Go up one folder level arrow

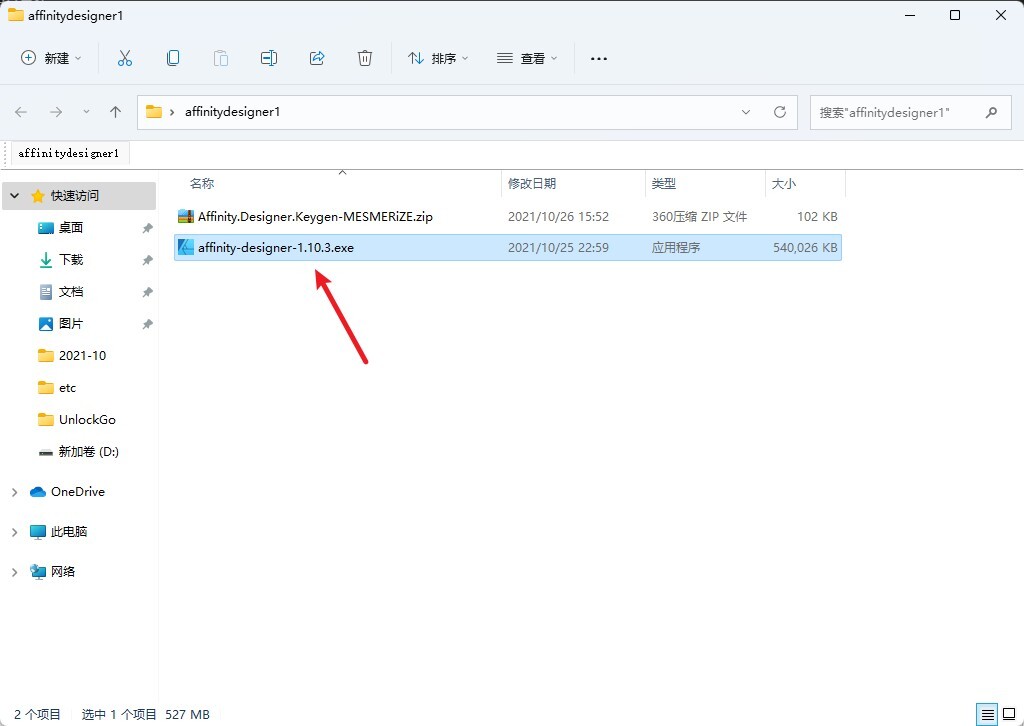pyautogui.click(x=115, y=112)
